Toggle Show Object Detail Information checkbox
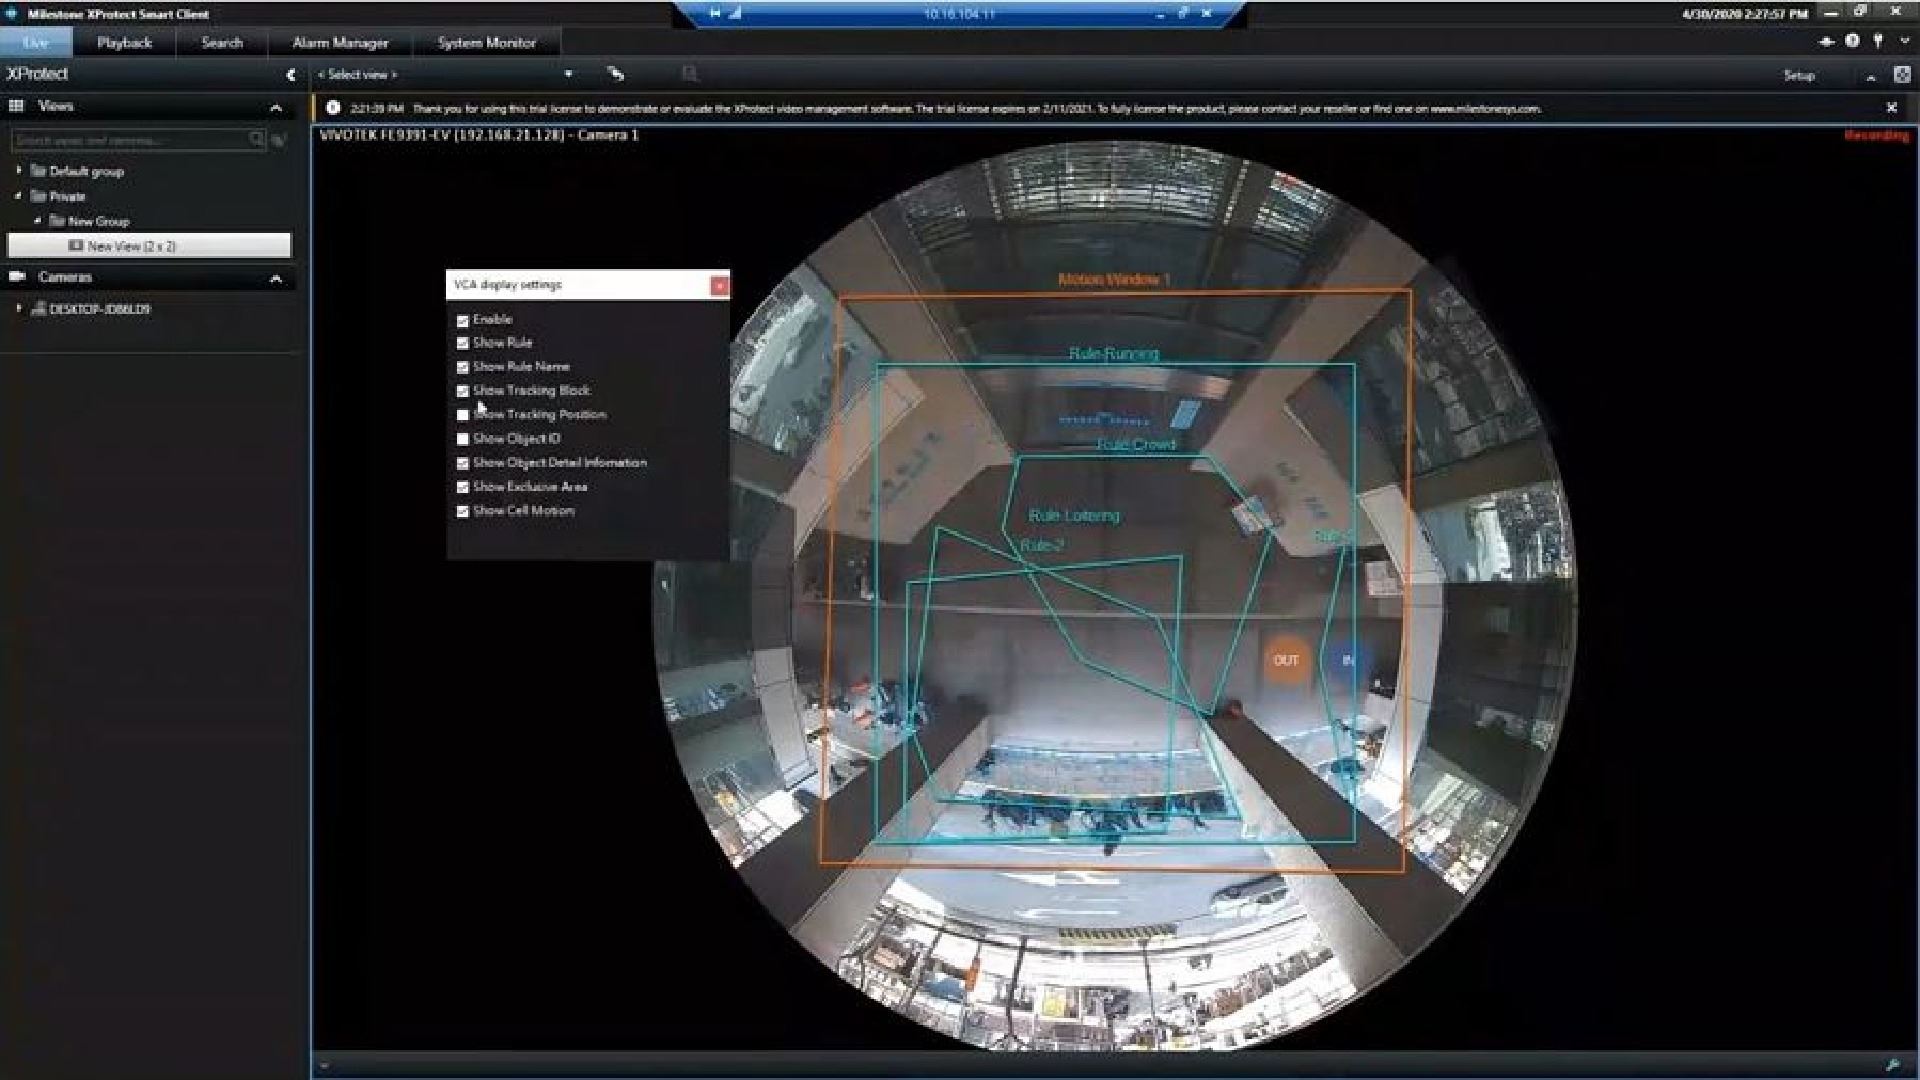 point(462,464)
